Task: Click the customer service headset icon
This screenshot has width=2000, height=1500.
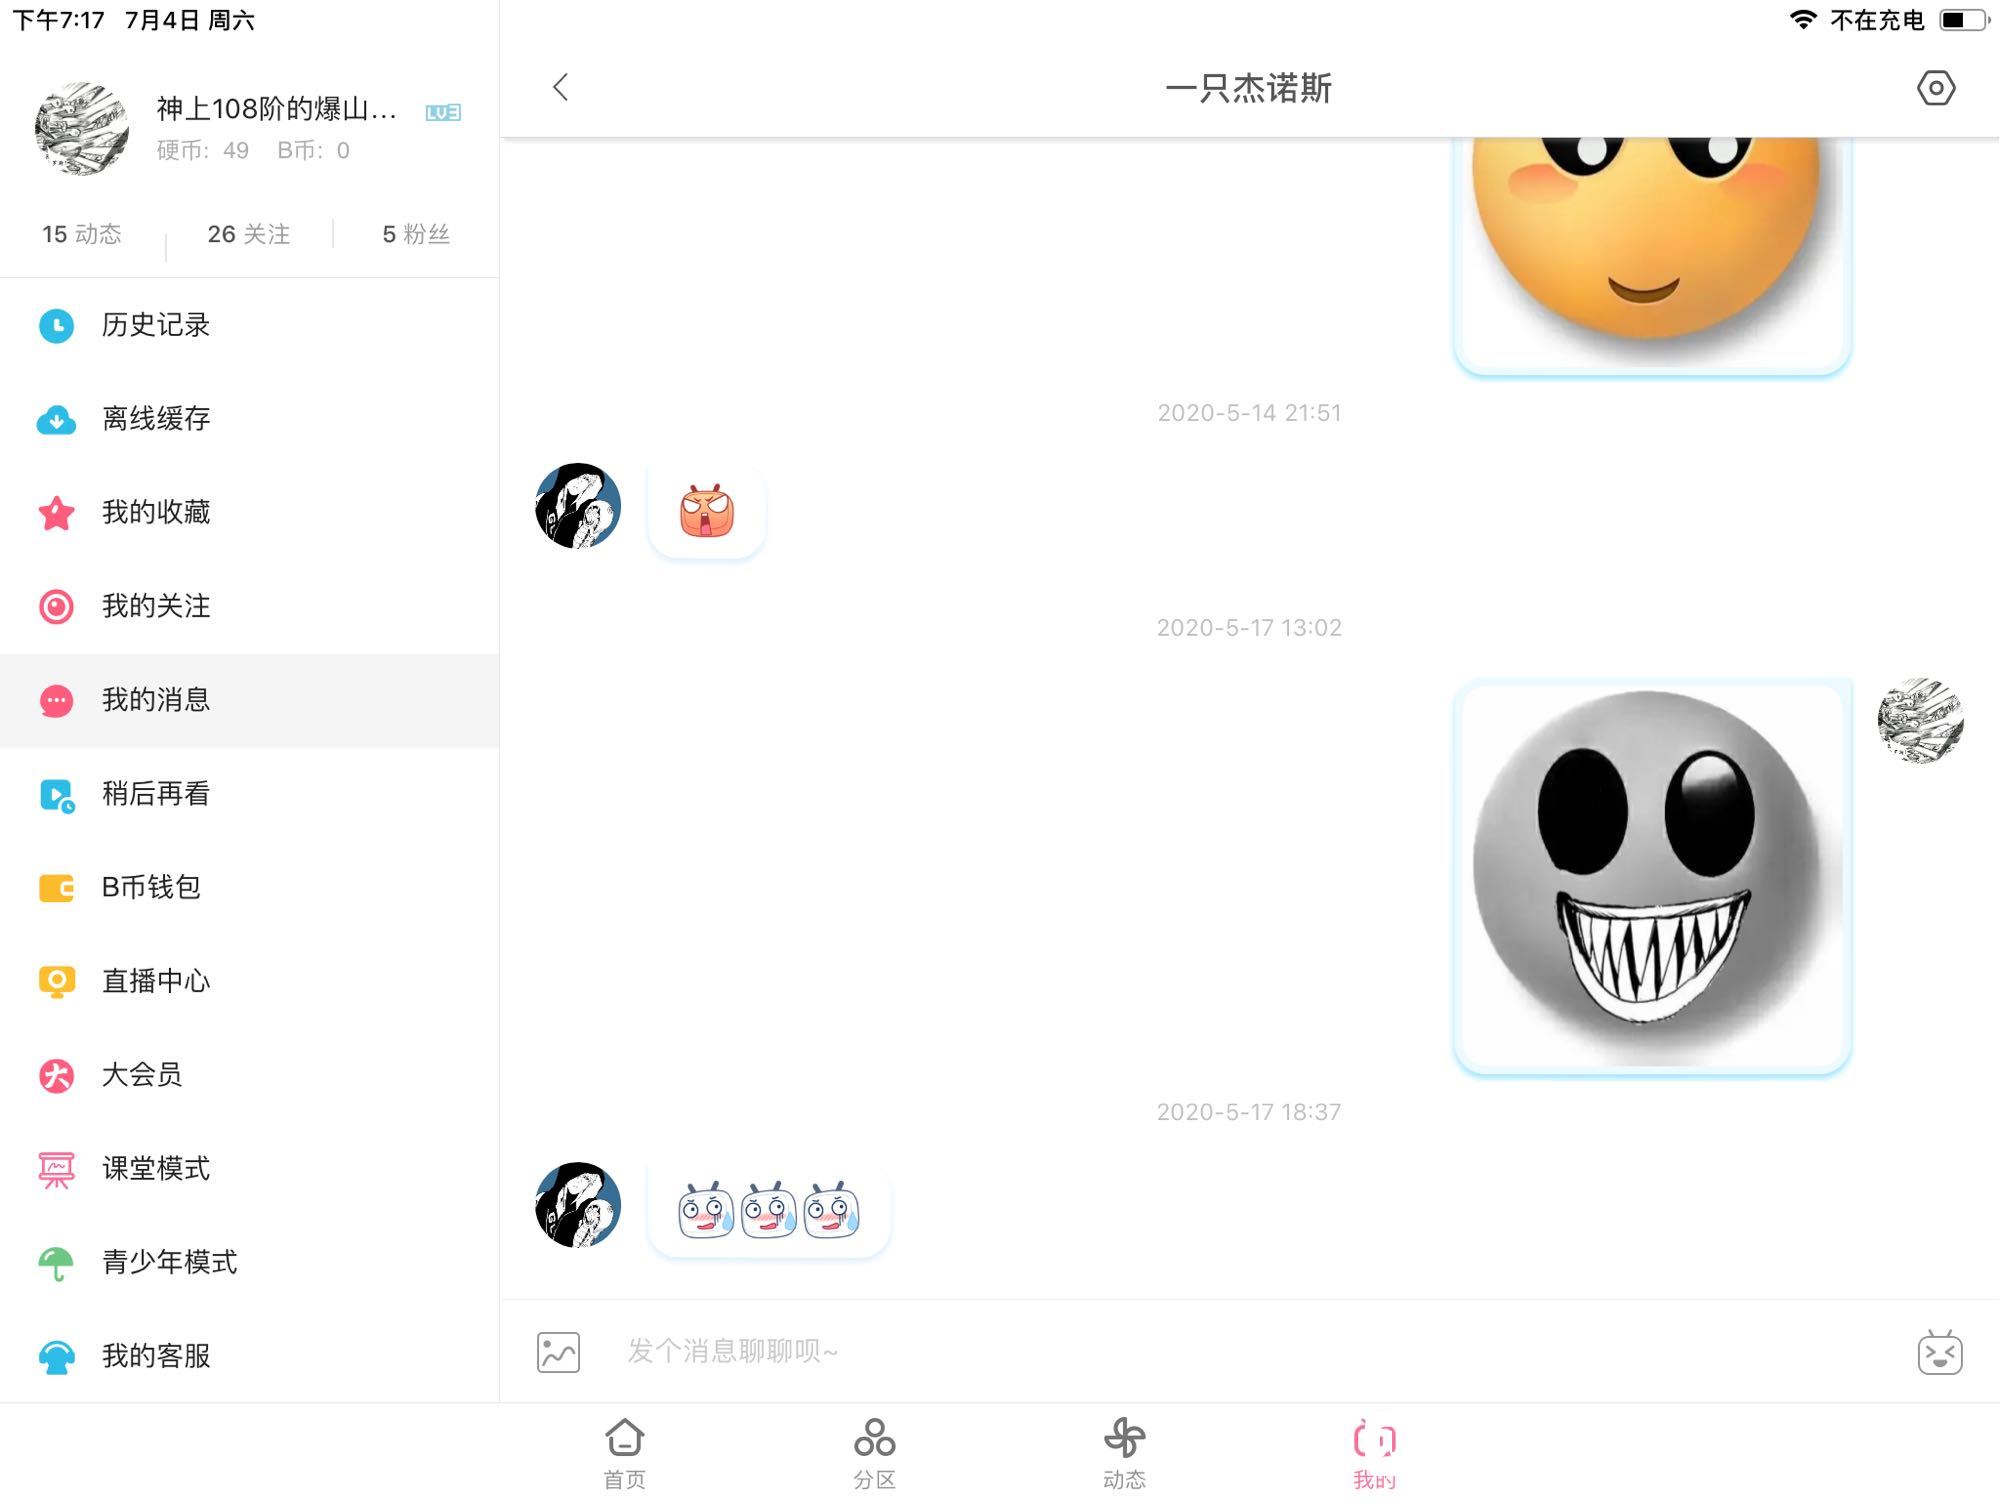Action: click(x=56, y=1357)
